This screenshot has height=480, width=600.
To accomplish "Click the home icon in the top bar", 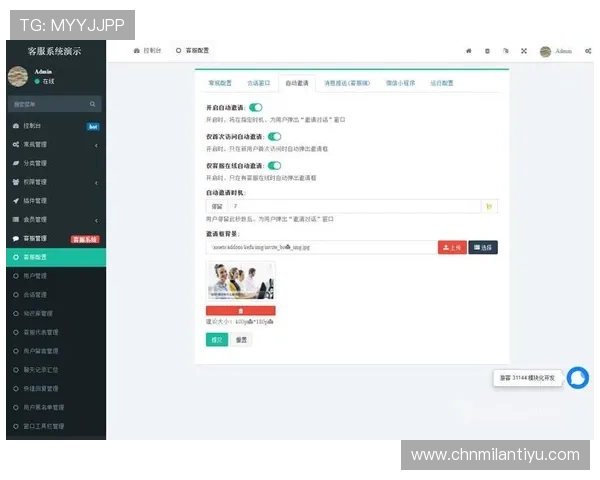I will click(468, 51).
